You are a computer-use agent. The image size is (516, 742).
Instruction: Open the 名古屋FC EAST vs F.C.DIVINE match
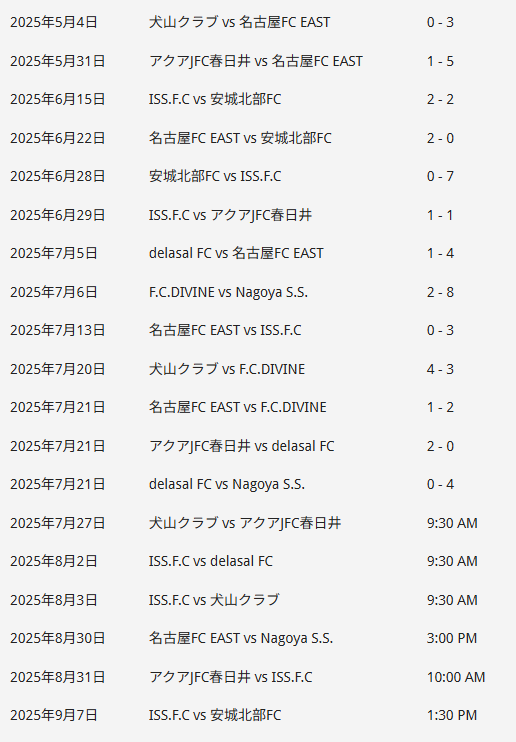(238, 407)
